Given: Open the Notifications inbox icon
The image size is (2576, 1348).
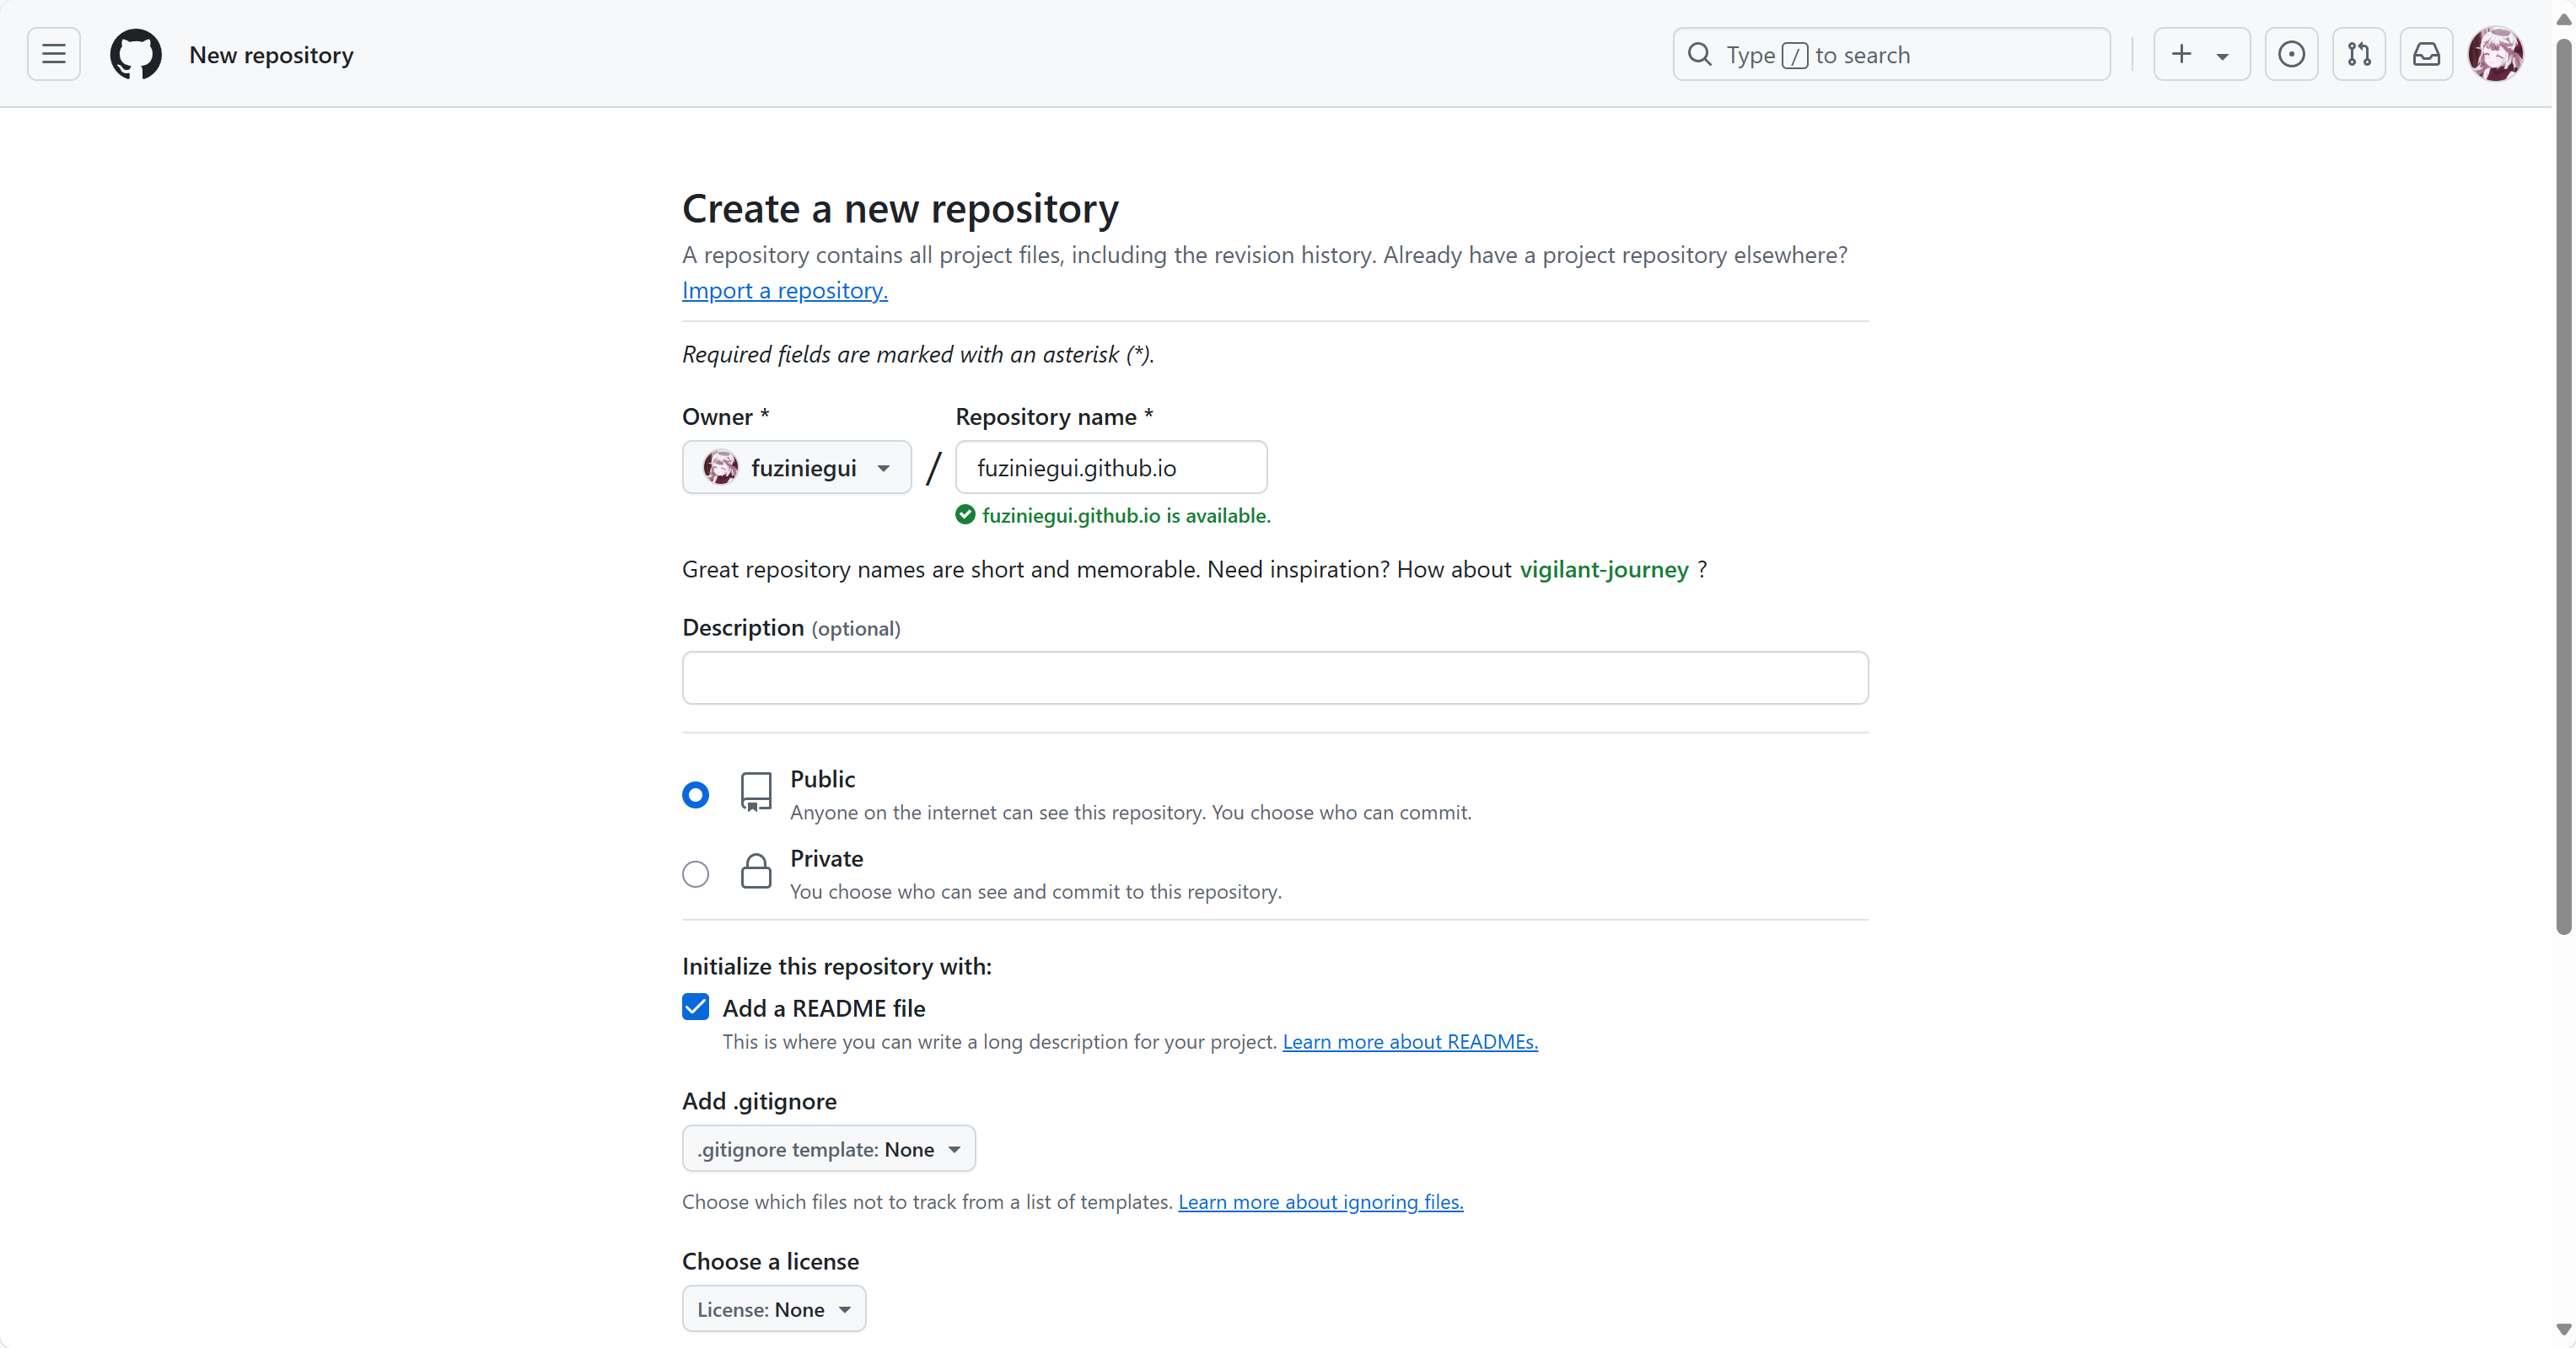Looking at the screenshot, I should (2426, 54).
